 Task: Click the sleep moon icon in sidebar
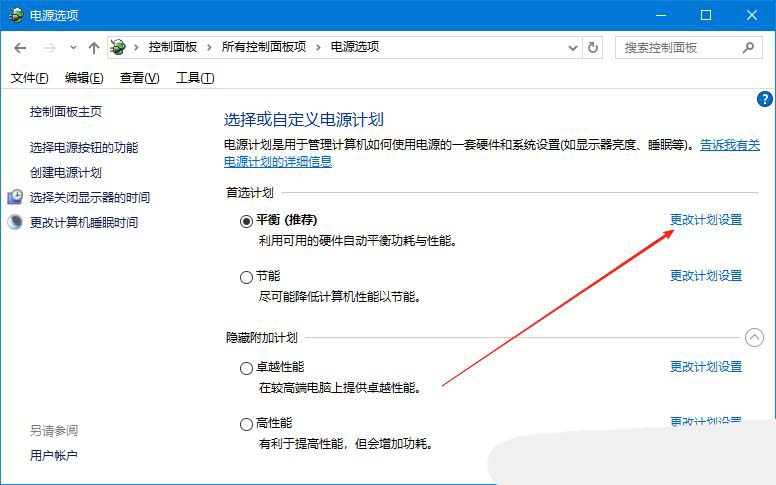[15, 222]
